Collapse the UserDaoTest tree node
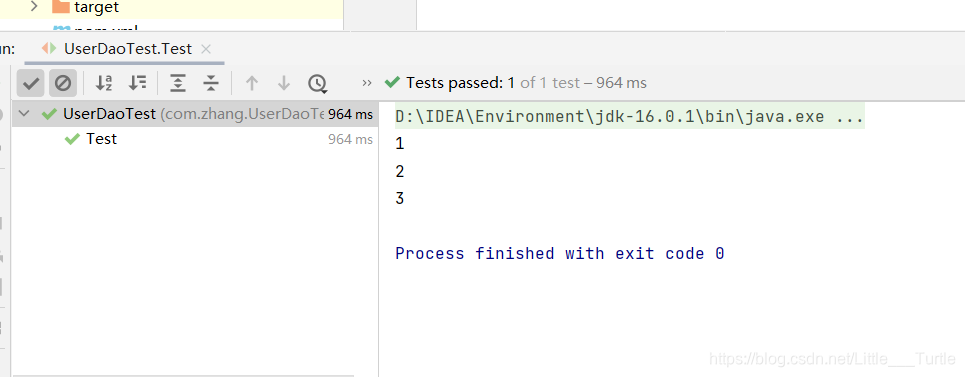Screen dimensions: 965x377 [x=25, y=114]
